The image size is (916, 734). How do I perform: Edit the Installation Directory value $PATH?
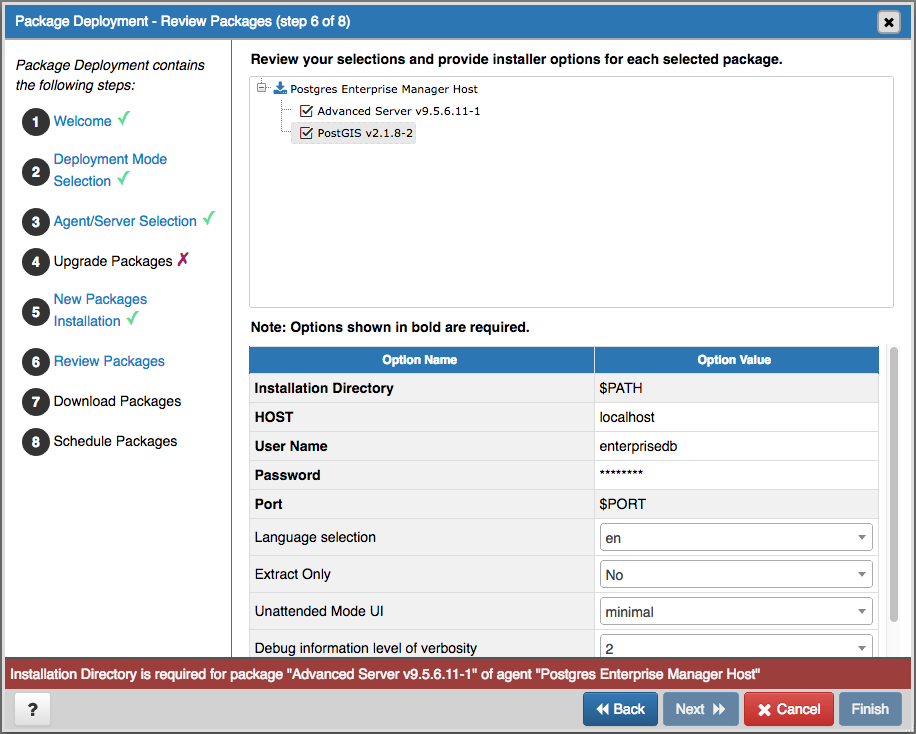(736, 388)
